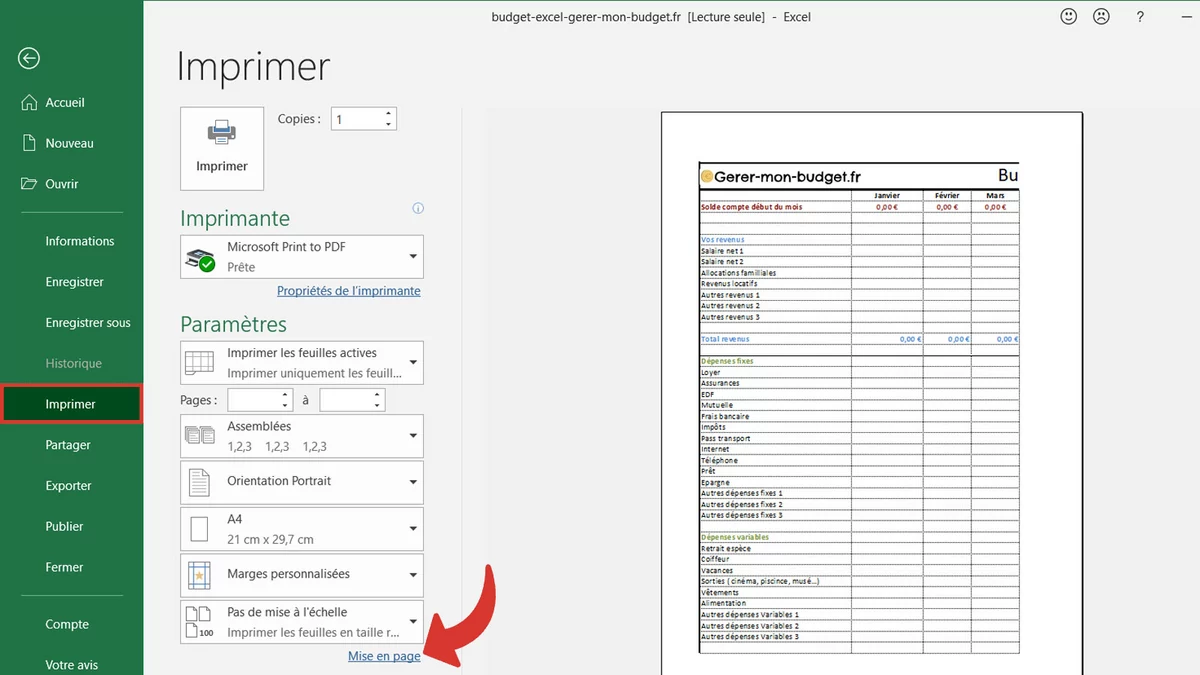Click 'Total revenus' row in preview

[x=858, y=339]
